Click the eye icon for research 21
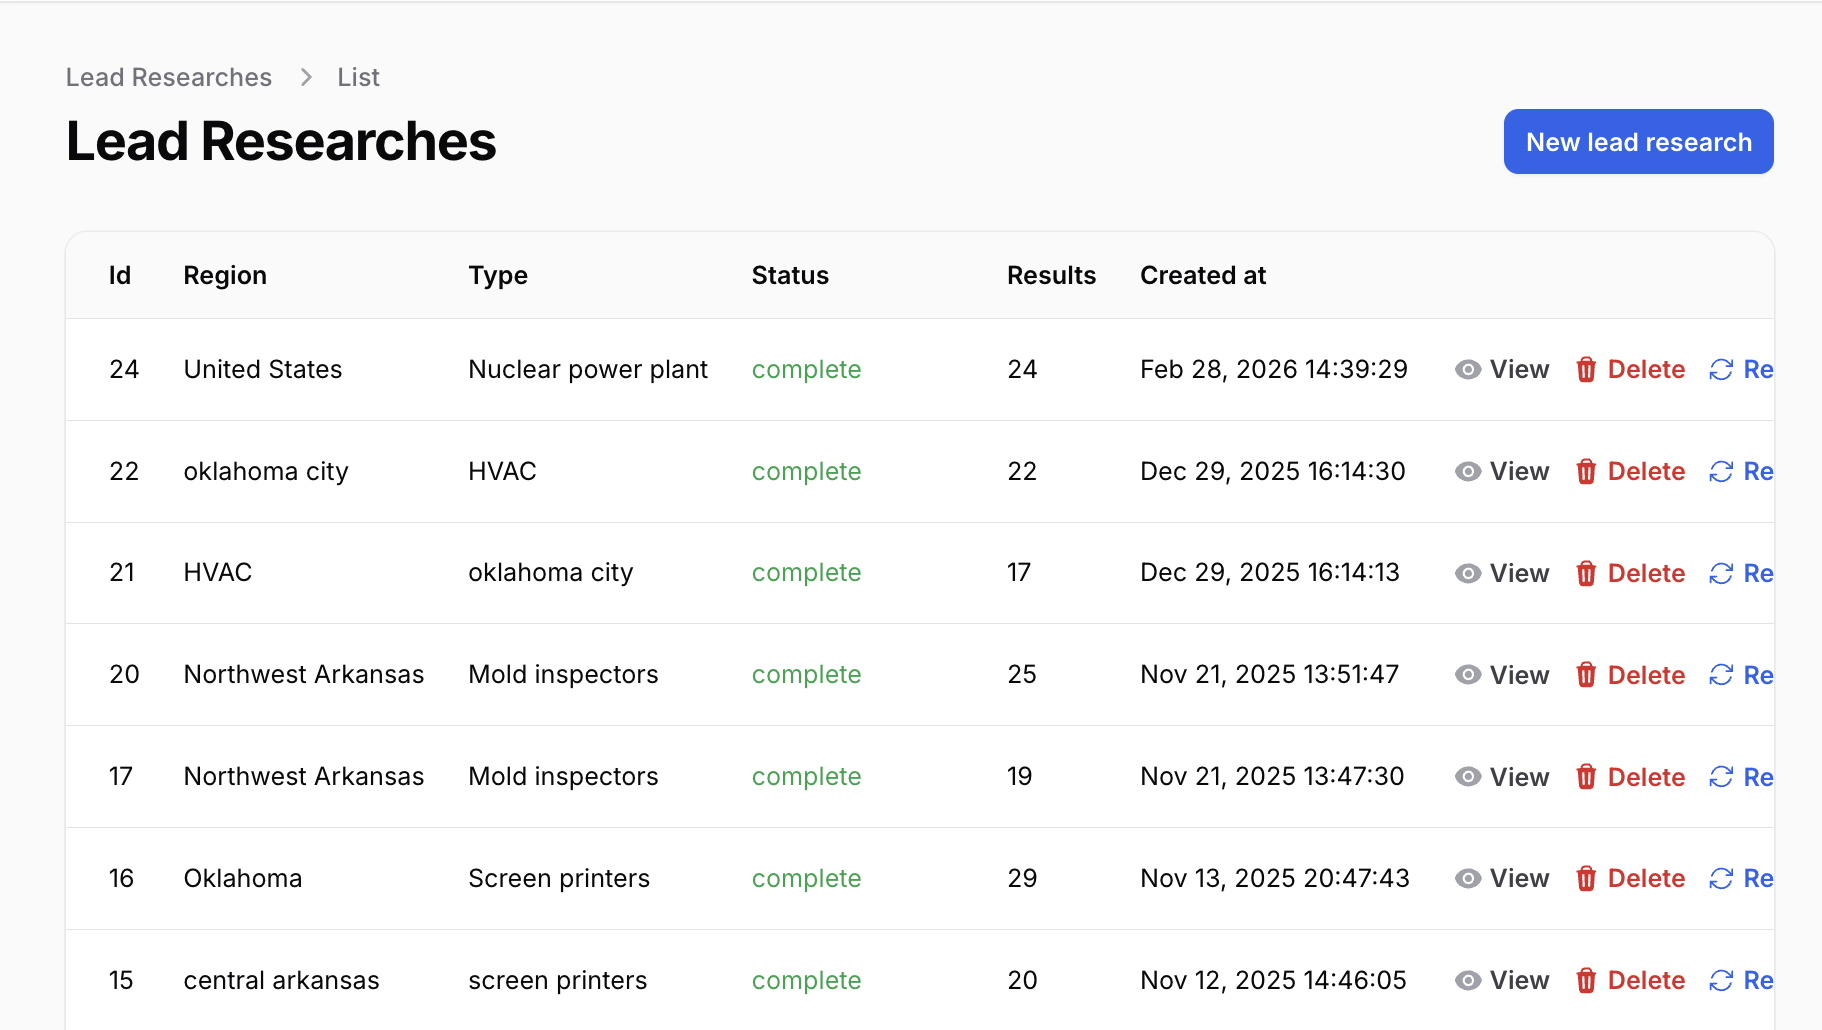This screenshot has height=1030, width=1822. tap(1468, 573)
